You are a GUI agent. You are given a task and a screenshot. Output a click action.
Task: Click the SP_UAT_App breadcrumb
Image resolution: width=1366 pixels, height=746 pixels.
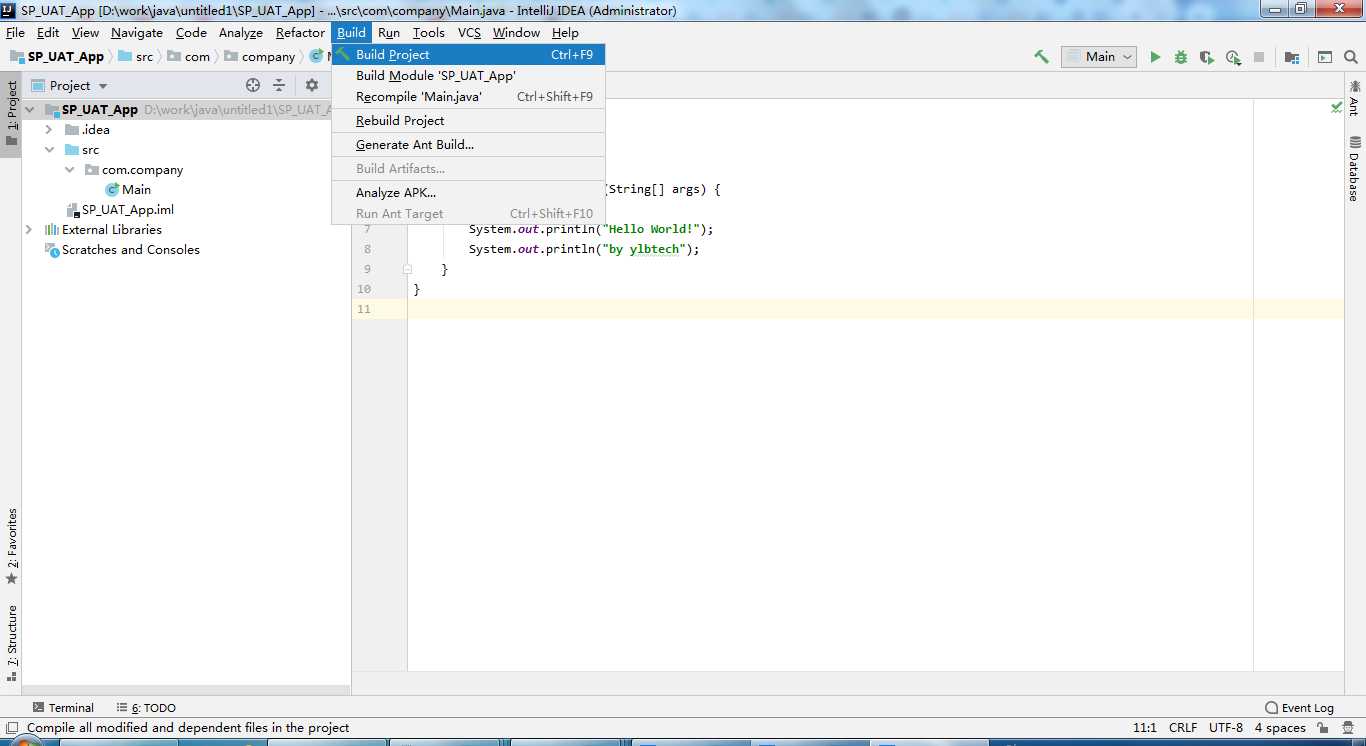(x=57, y=57)
